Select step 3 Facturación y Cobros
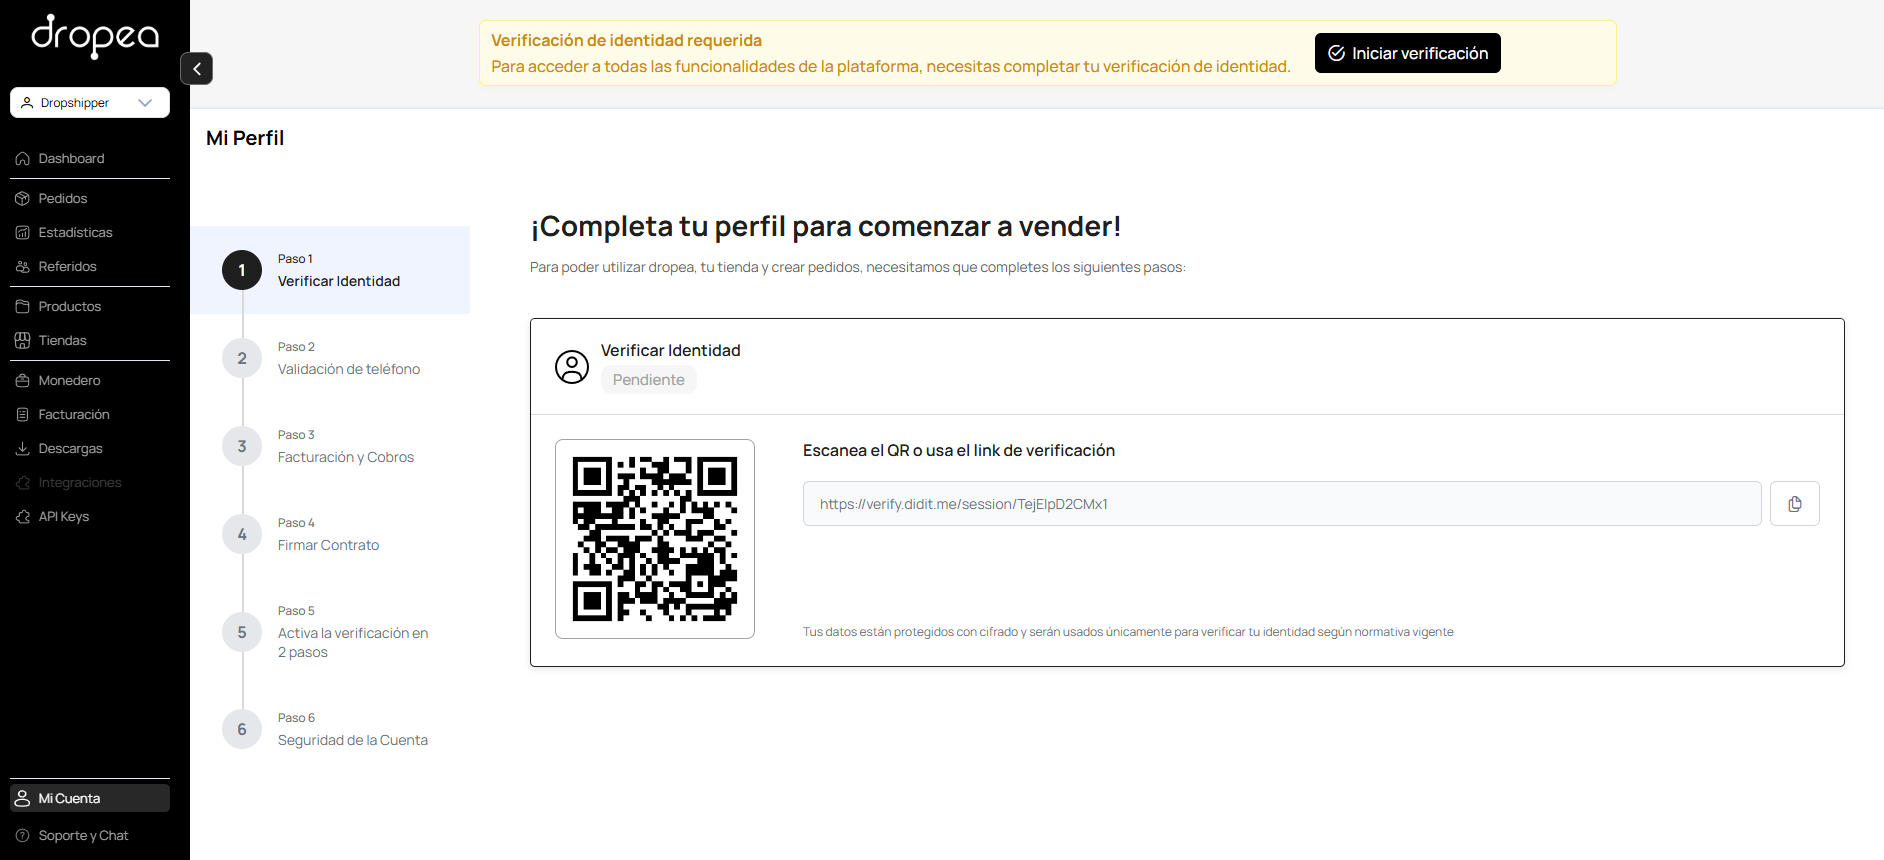Viewport: 1884px width, 860px height. coord(331,446)
